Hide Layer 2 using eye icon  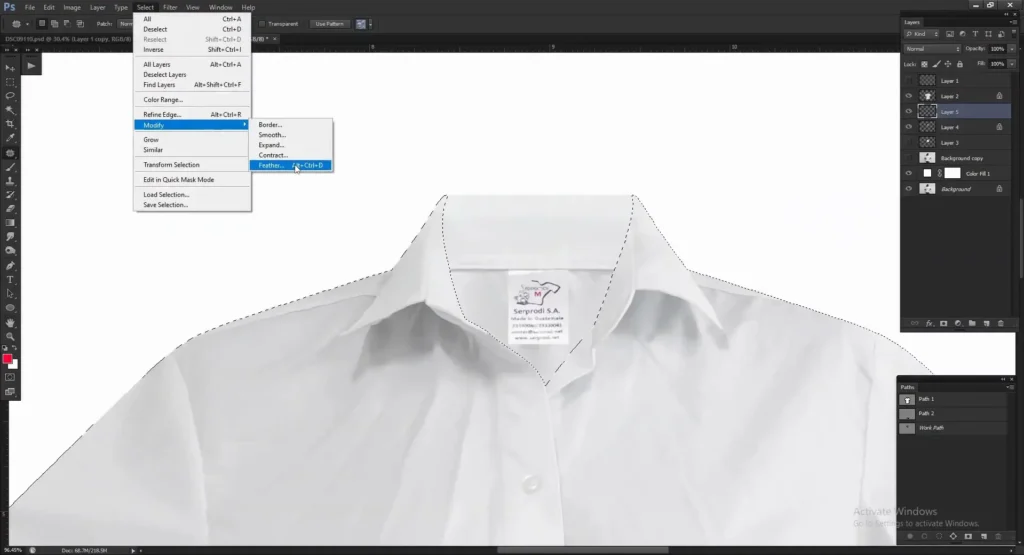click(x=908, y=96)
